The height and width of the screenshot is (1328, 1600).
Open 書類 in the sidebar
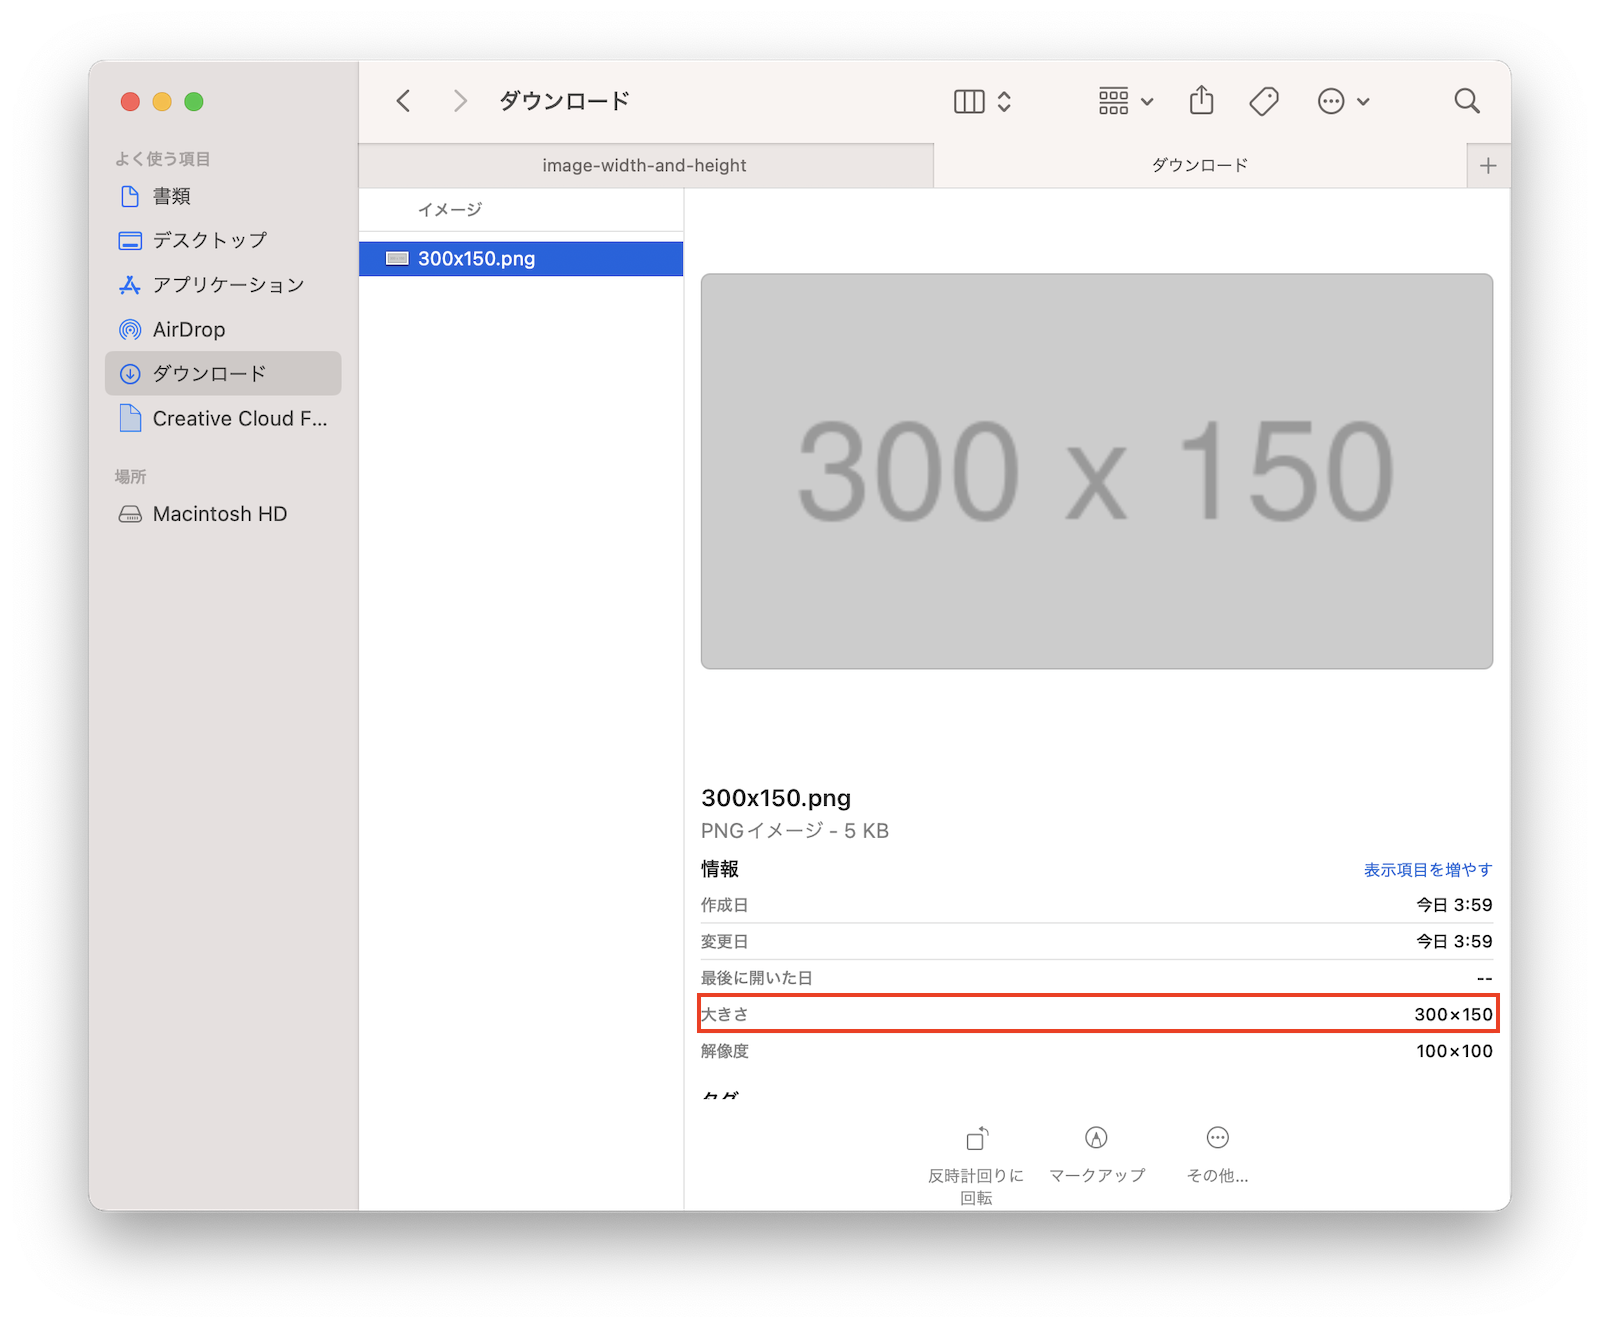223,196
